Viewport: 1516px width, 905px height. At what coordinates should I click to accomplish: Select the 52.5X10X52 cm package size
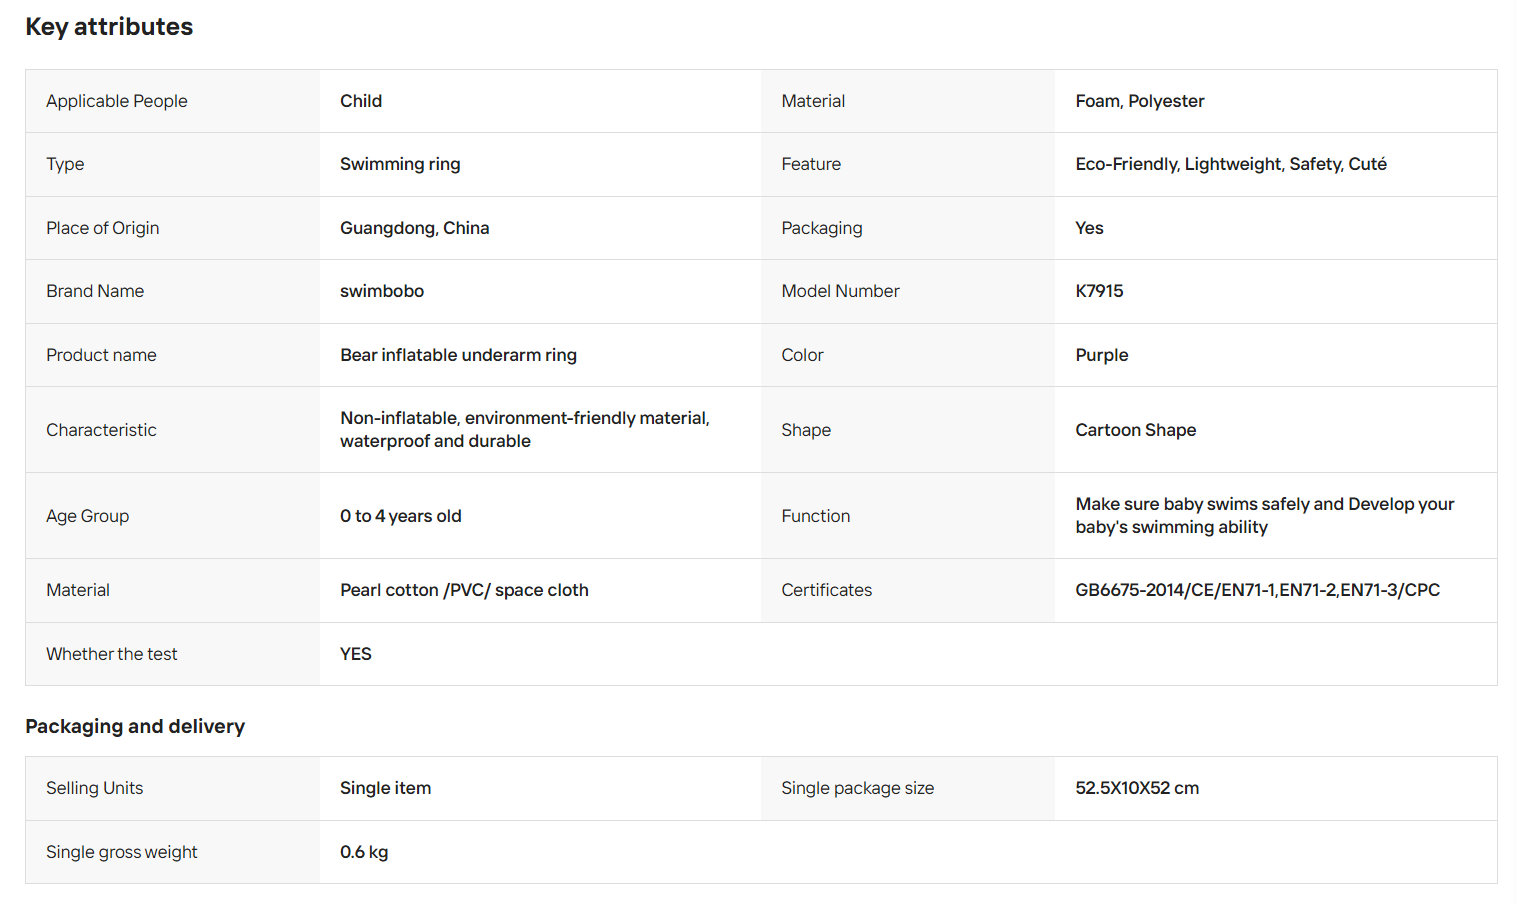pyautogui.click(x=1137, y=788)
